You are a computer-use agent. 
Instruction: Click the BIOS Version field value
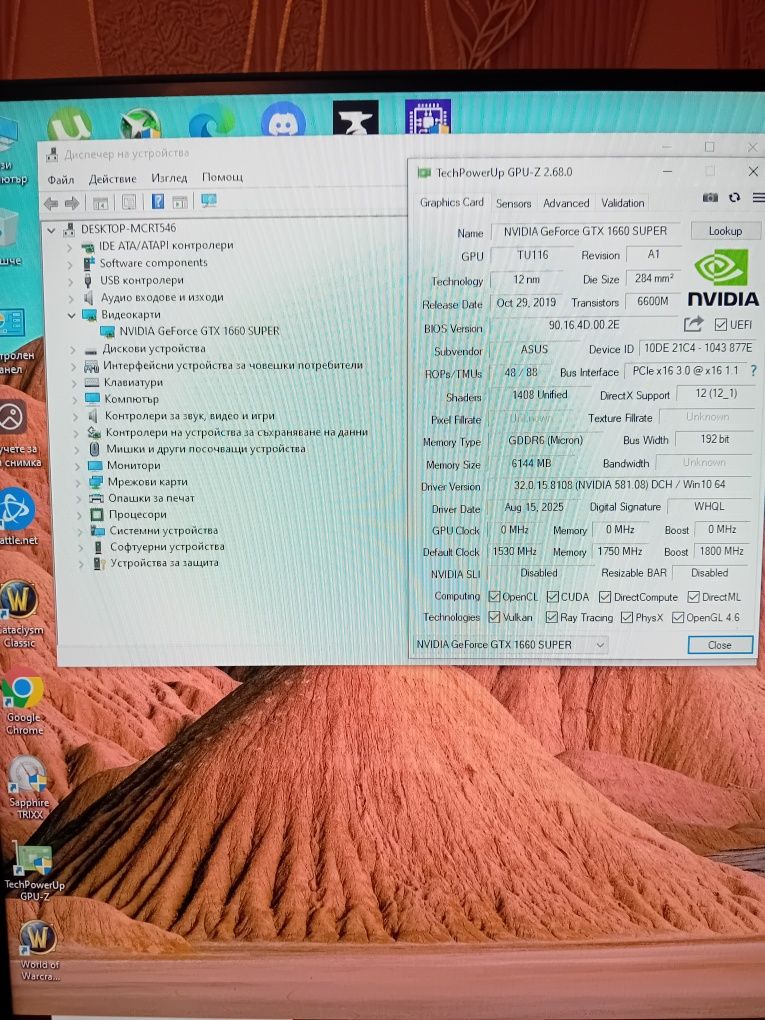click(x=584, y=325)
